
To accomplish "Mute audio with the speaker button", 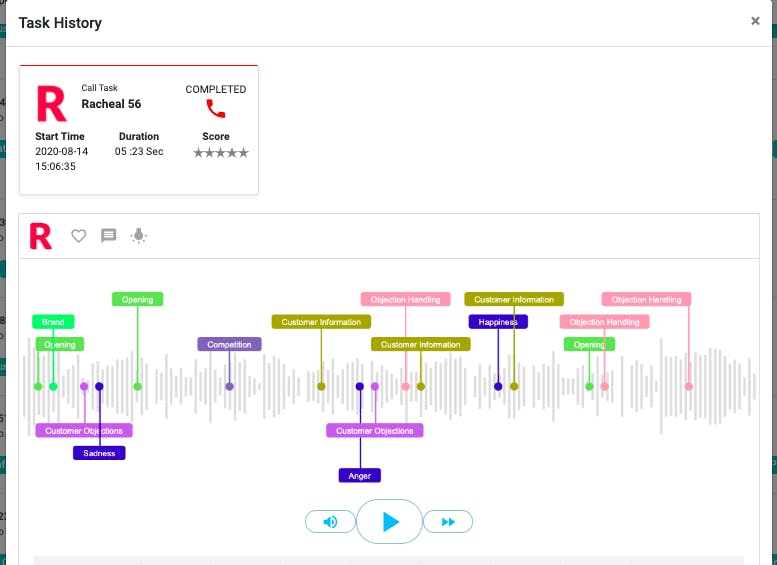I will (x=330, y=521).
